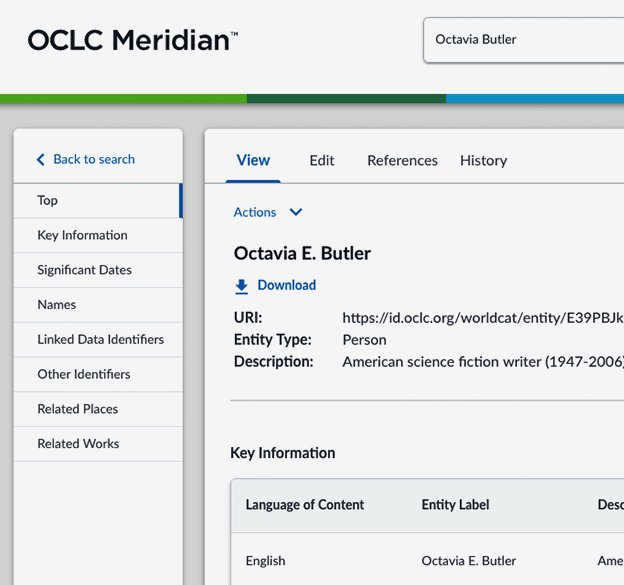The image size is (624, 585).
Task: Click the OCLC Meridian logo
Action: (132, 40)
